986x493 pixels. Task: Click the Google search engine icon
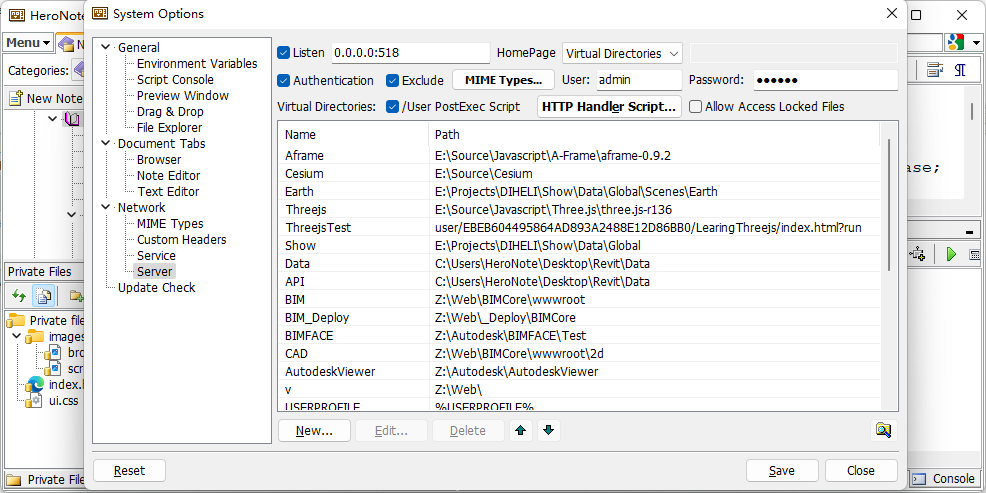[x=955, y=42]
